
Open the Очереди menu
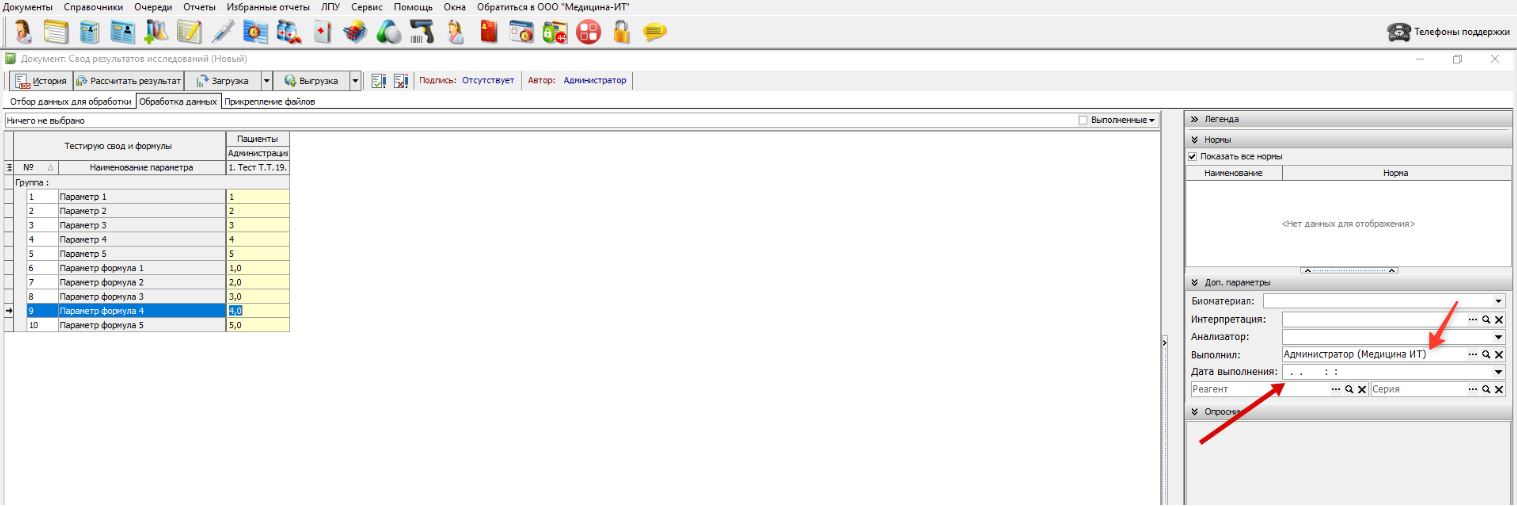[x=154, y=7]
